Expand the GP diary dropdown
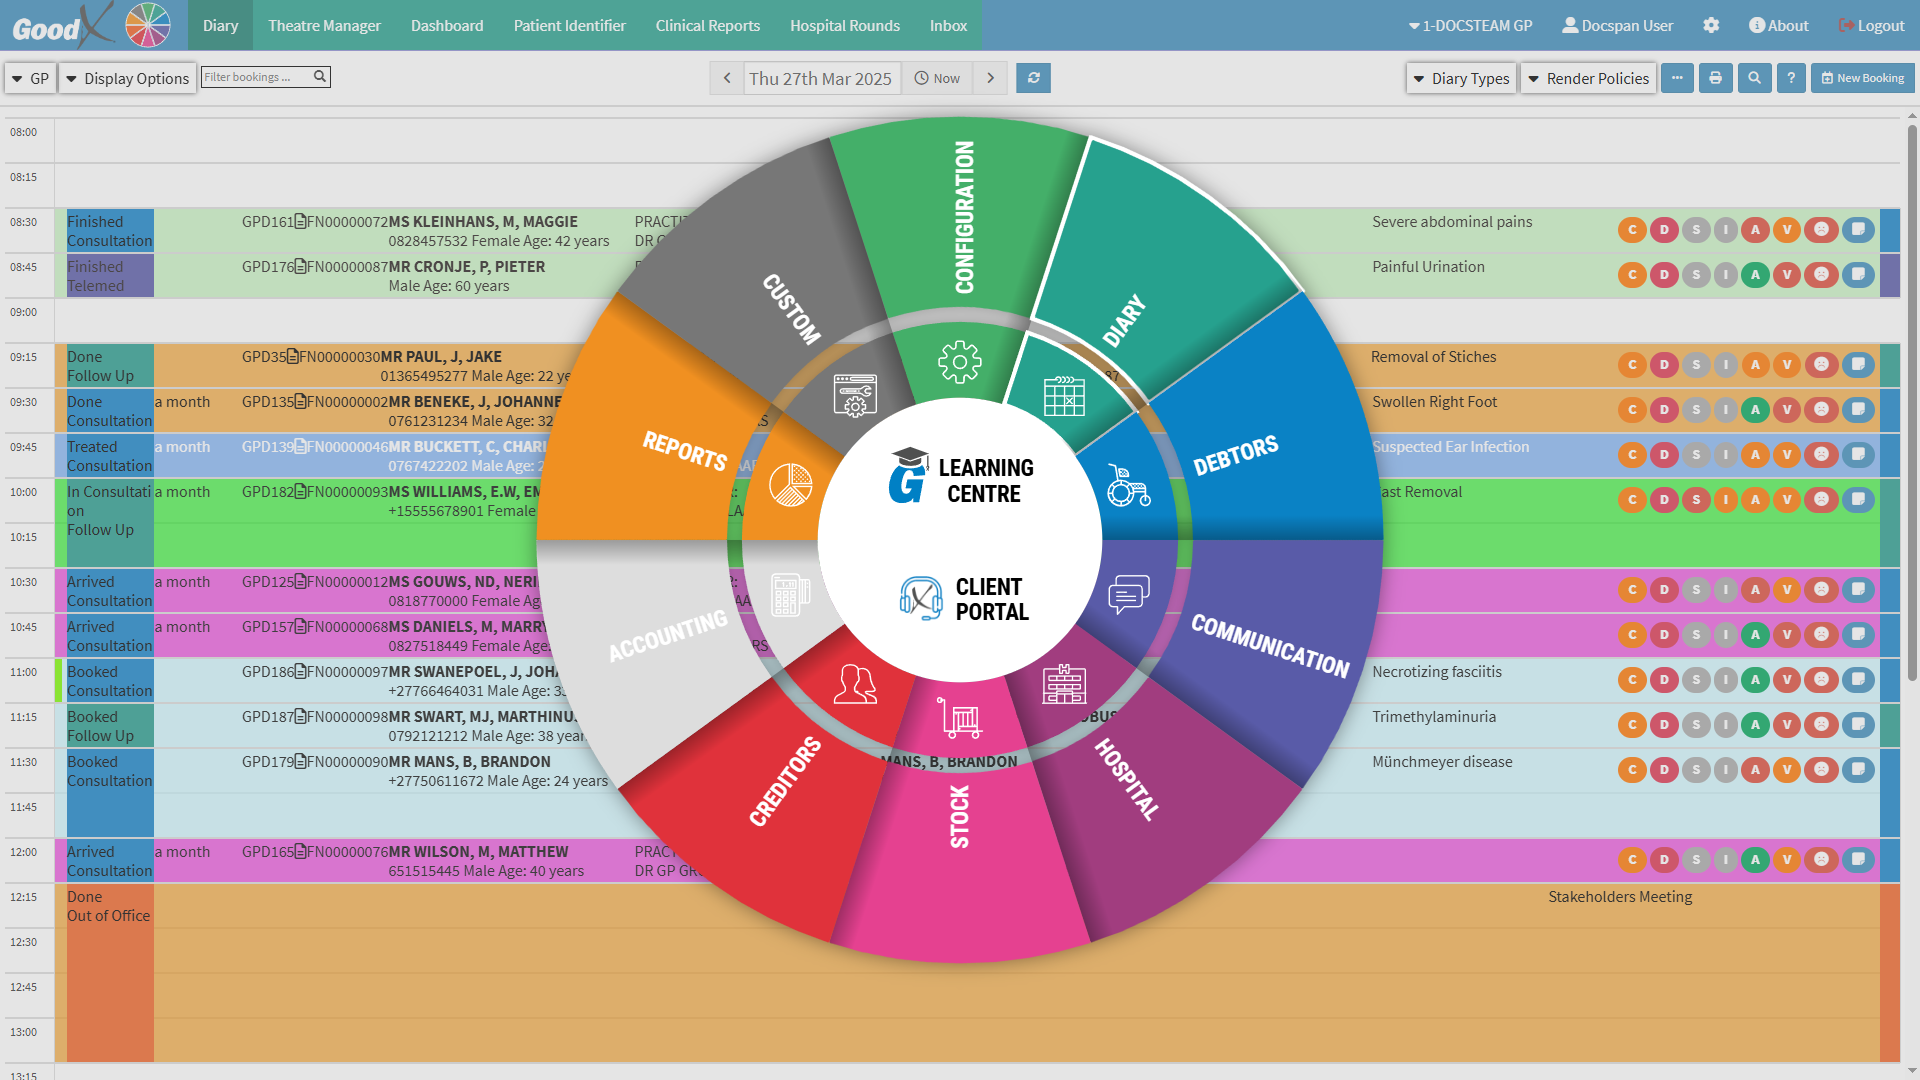 pos(29,78)
